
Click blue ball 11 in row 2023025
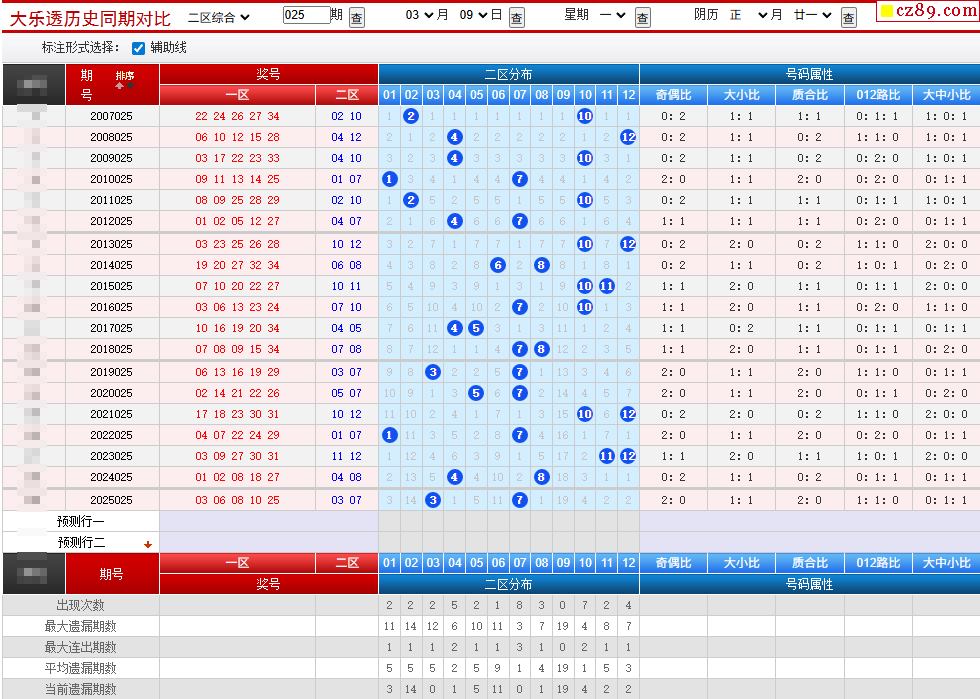pos(607,456)
